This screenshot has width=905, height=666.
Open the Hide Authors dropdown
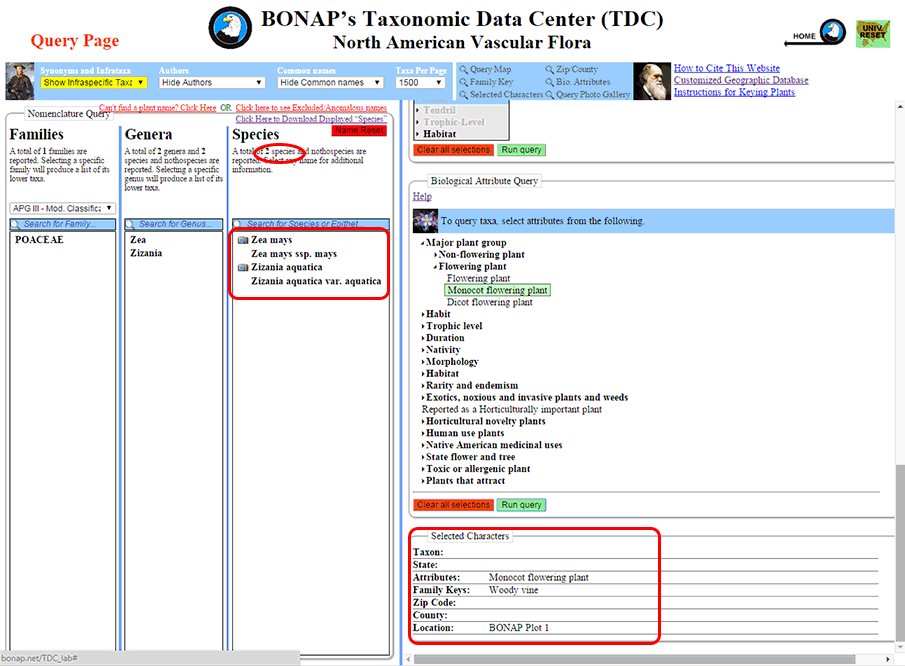tap(212, 83)
